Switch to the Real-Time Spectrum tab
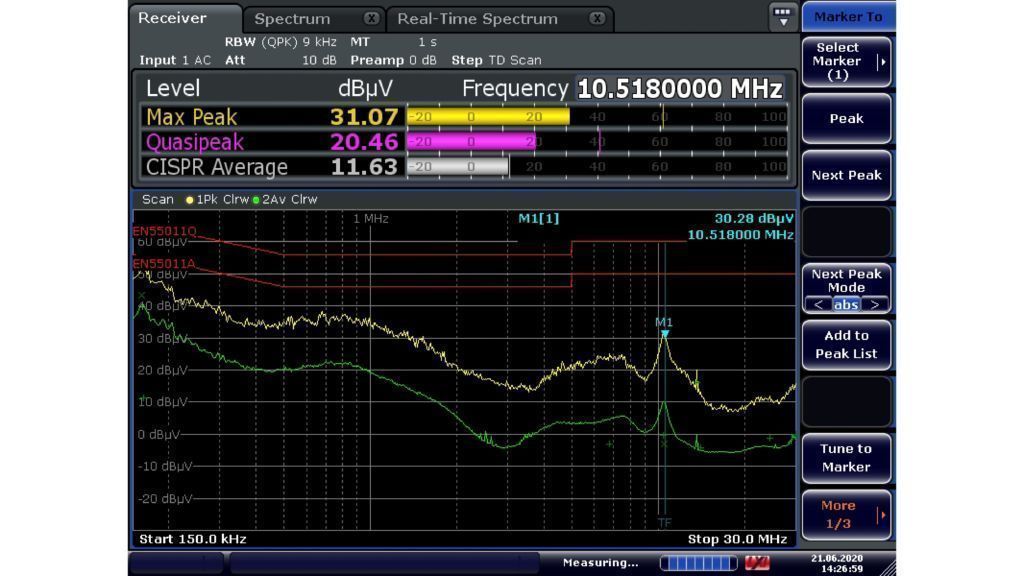This screenshot has height=576, width=1024. [x=477, y=19]
